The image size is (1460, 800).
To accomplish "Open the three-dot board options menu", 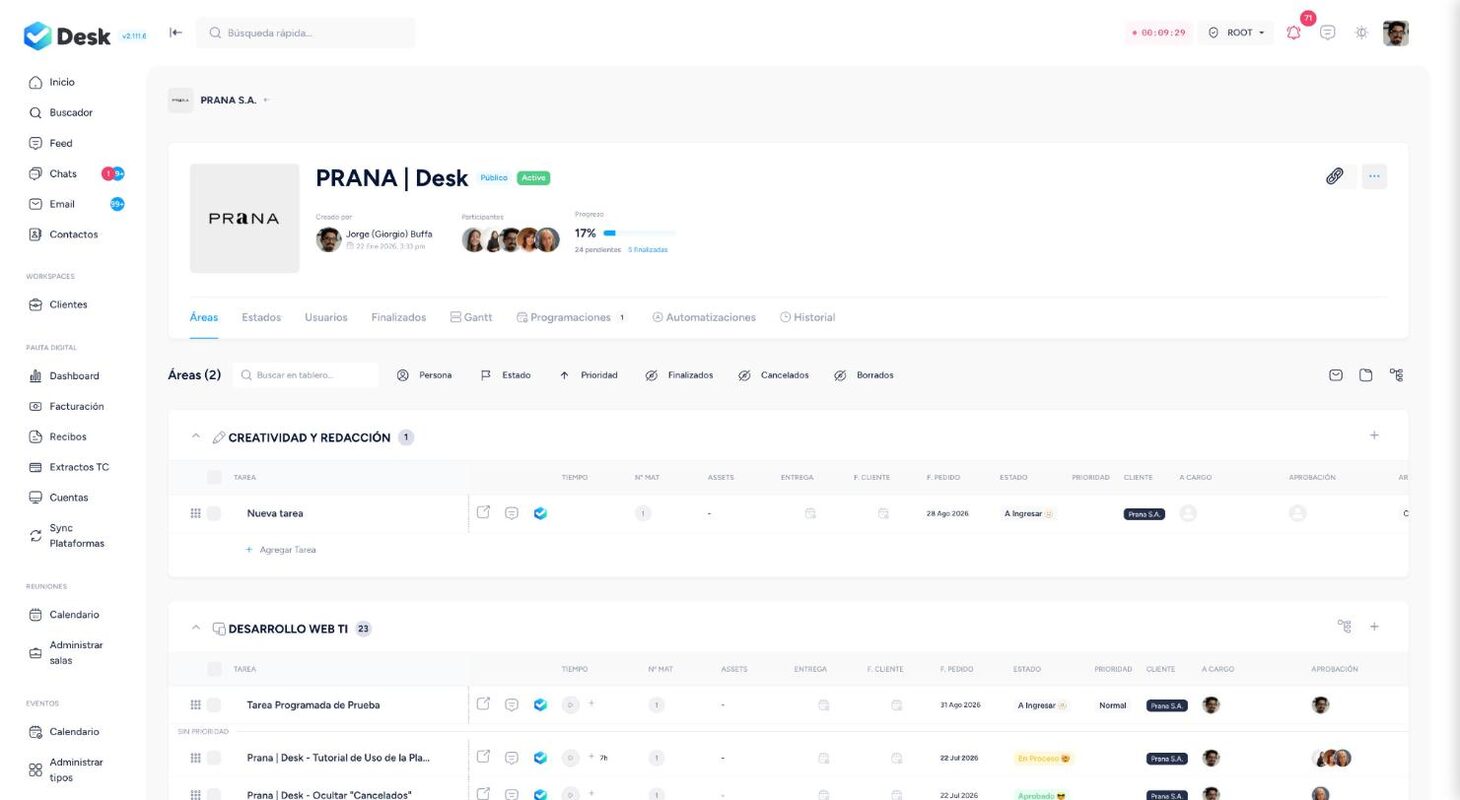I will 1374,176.
